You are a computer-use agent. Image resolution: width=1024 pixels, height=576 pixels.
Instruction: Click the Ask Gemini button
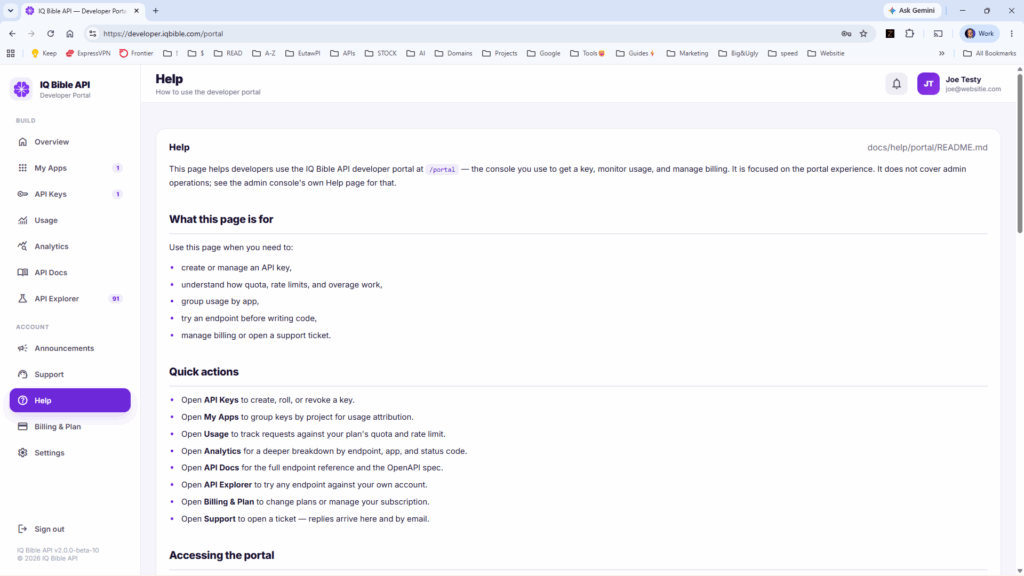(x=912, y=10)
